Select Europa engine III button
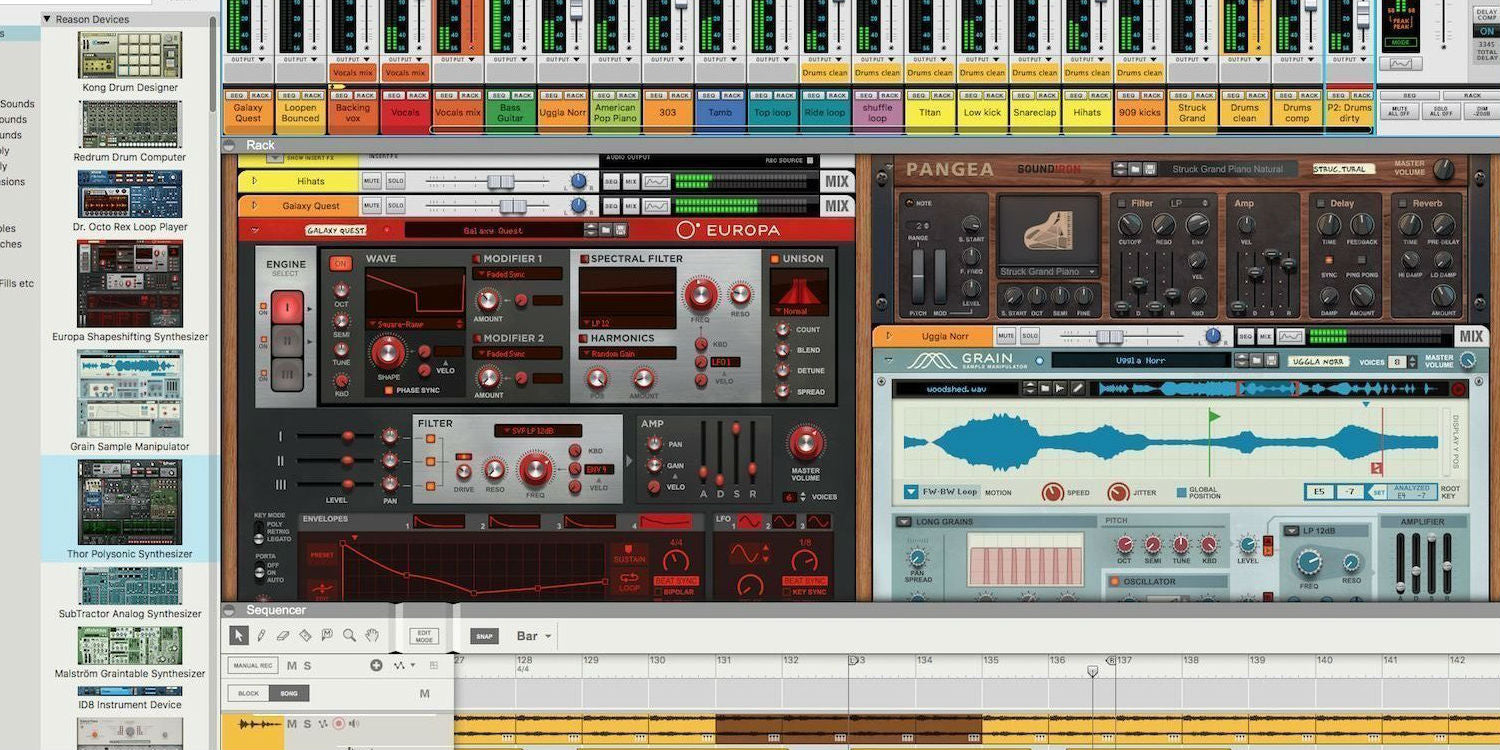Image resolution: width=1500 pixels, height=750 pixels. pyautogui.click(x=287, y=374)
